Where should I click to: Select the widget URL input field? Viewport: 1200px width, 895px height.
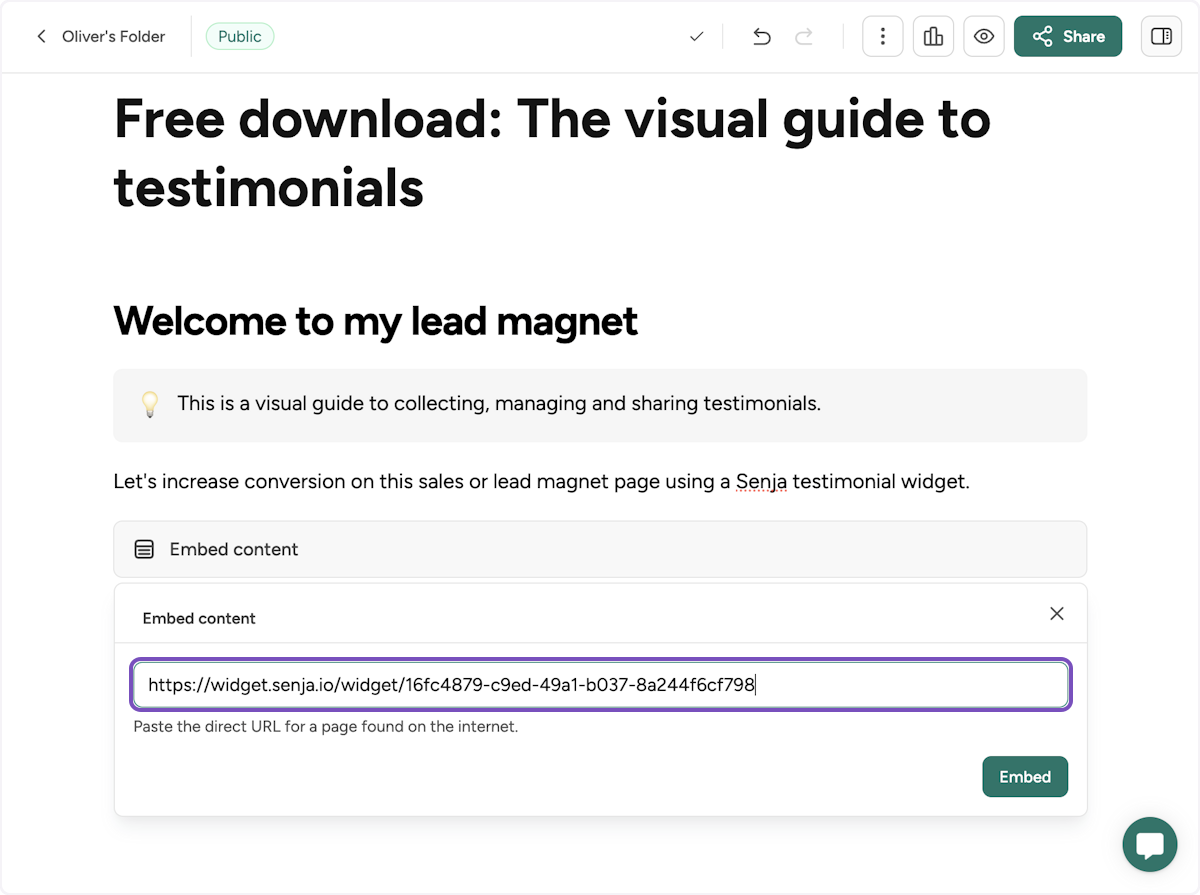pyautogui.click(x=600, y=684)
